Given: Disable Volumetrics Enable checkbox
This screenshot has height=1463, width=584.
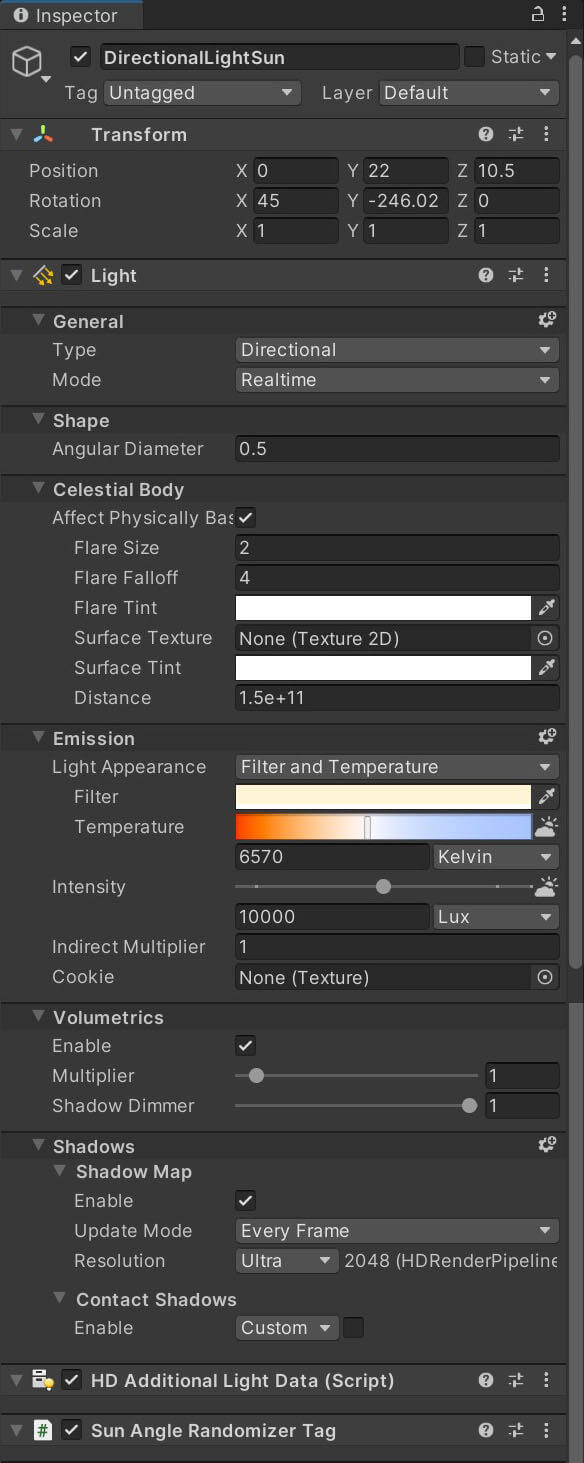Looking at the screenshot, I should pos(246,1045).
